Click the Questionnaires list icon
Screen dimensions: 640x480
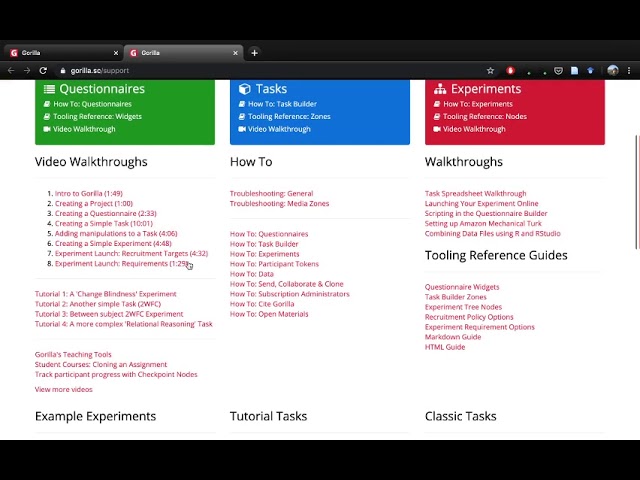[x=49, y=89]
